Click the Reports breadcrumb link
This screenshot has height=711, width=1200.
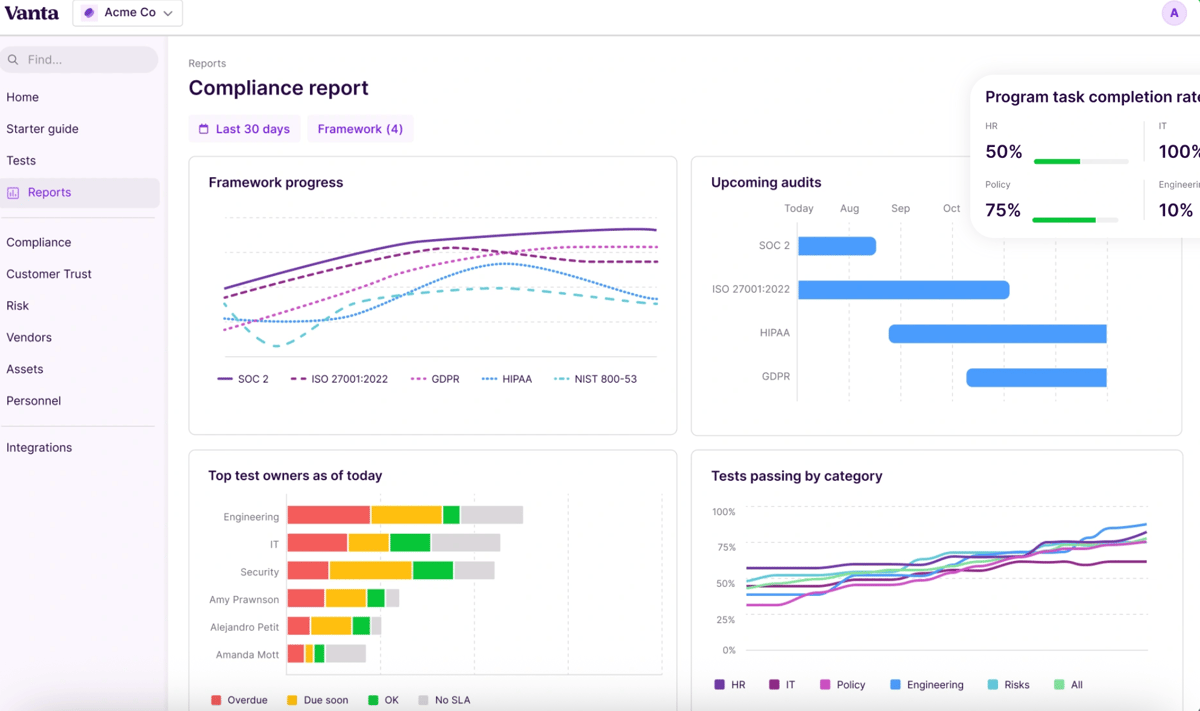207,63
